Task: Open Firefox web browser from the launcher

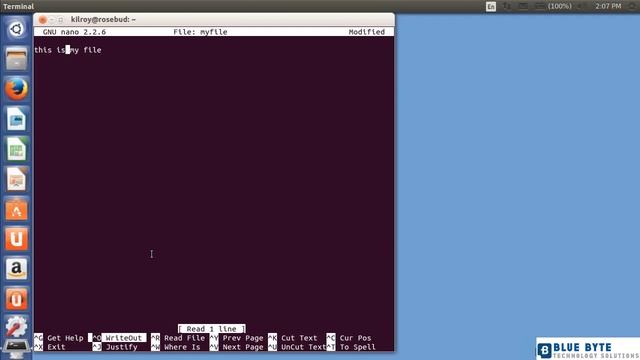Action: (16, 89)
